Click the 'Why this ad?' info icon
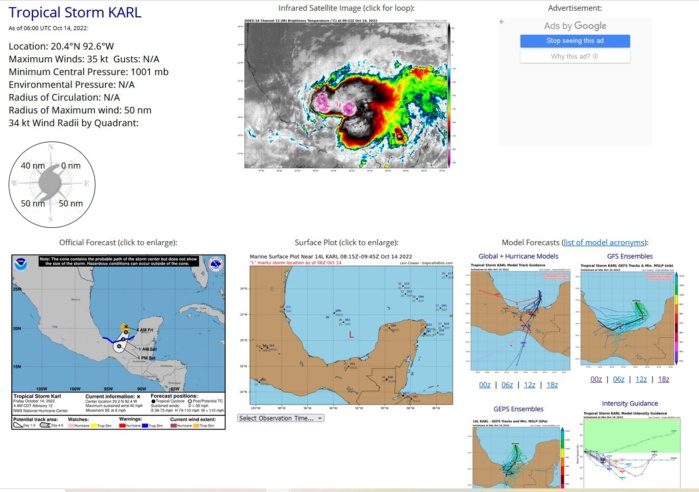699x492 pixels. pyautogui.click(x=596, y=57)
